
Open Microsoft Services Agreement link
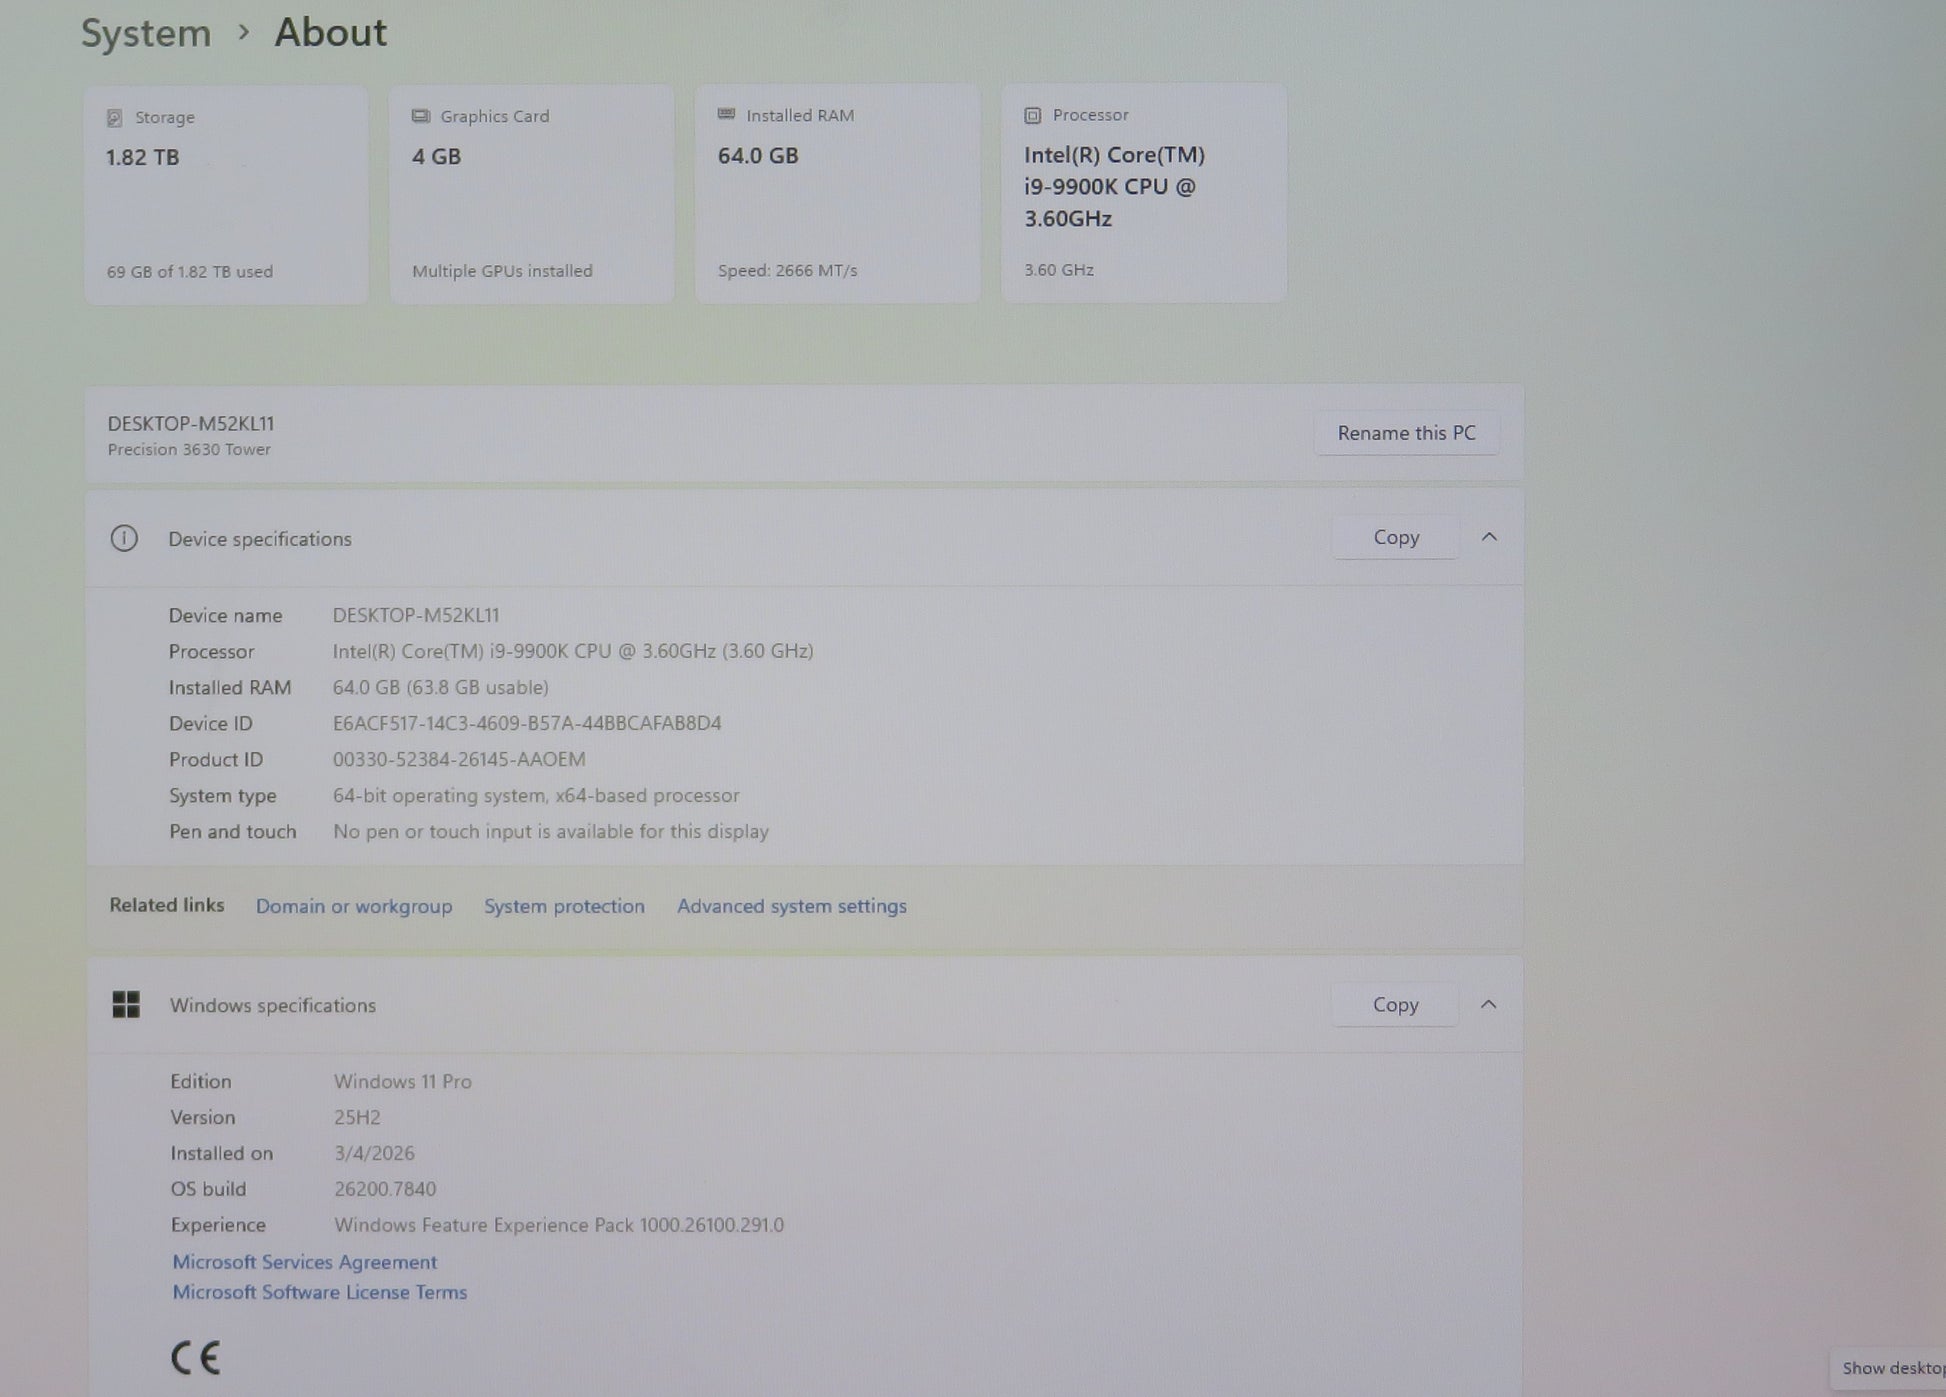click(304, 1262)
